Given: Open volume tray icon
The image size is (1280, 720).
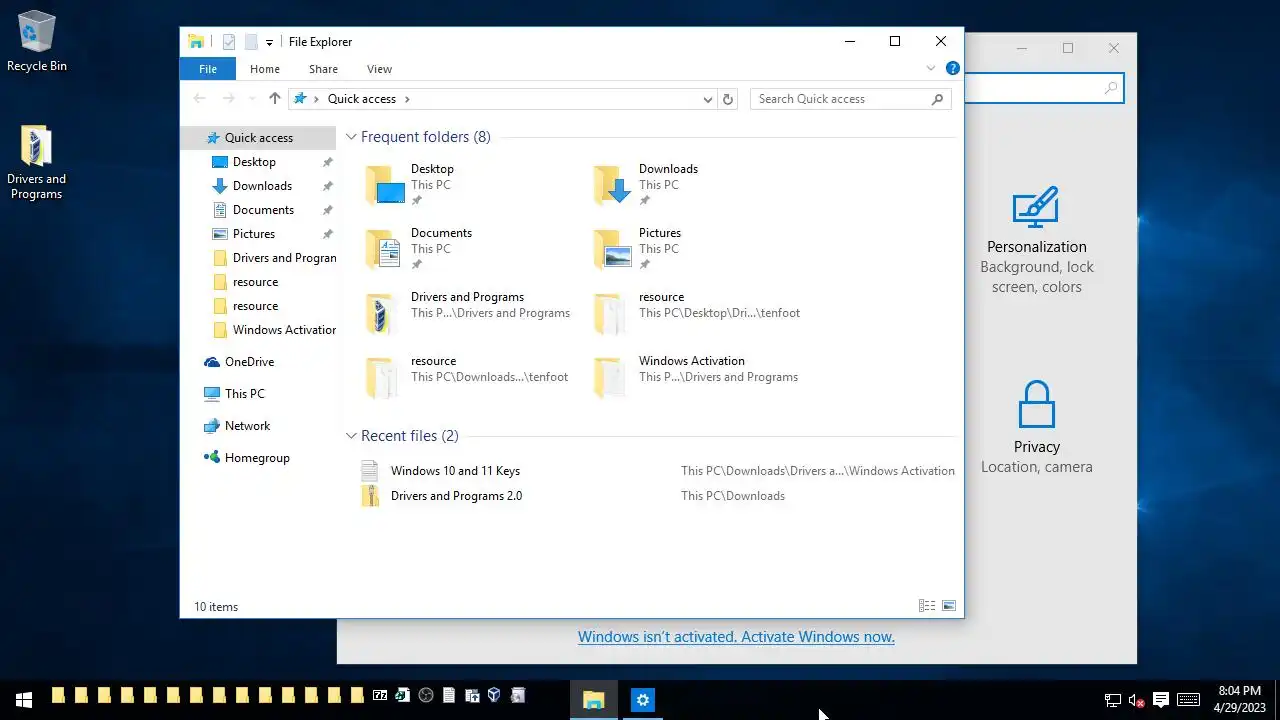Looking at the screenshot, I should (1136, 700).
